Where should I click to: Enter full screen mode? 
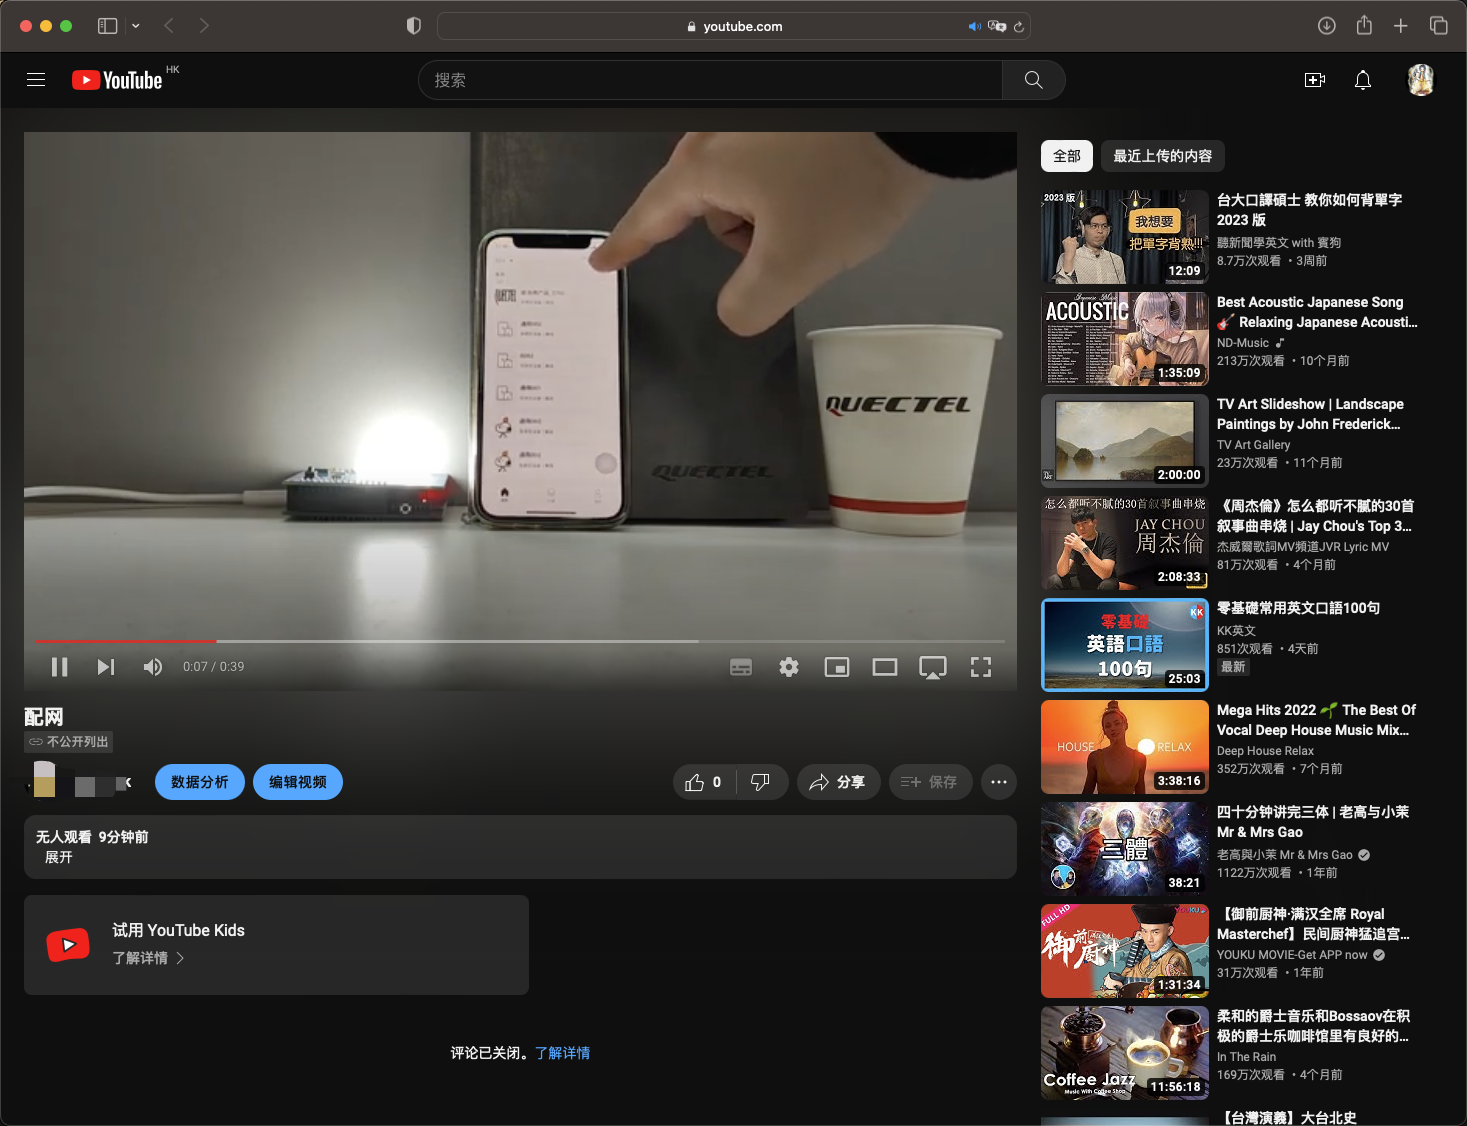981,667
